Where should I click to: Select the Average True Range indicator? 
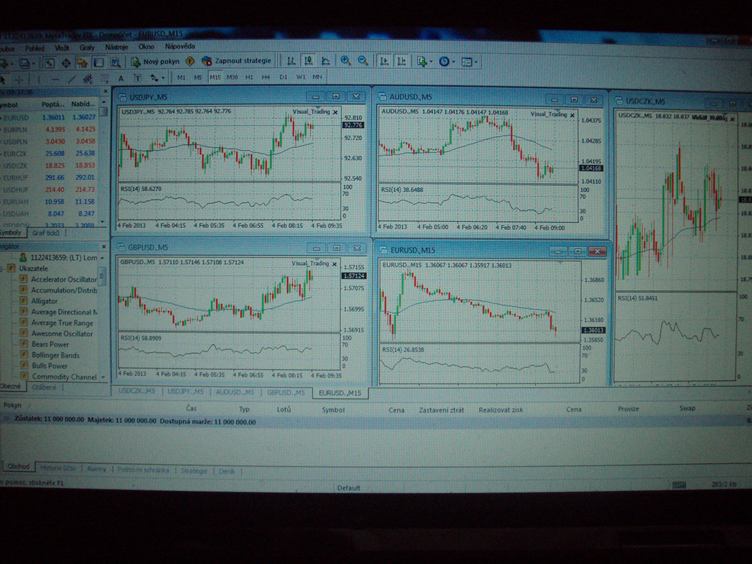[x=62, y=323]
